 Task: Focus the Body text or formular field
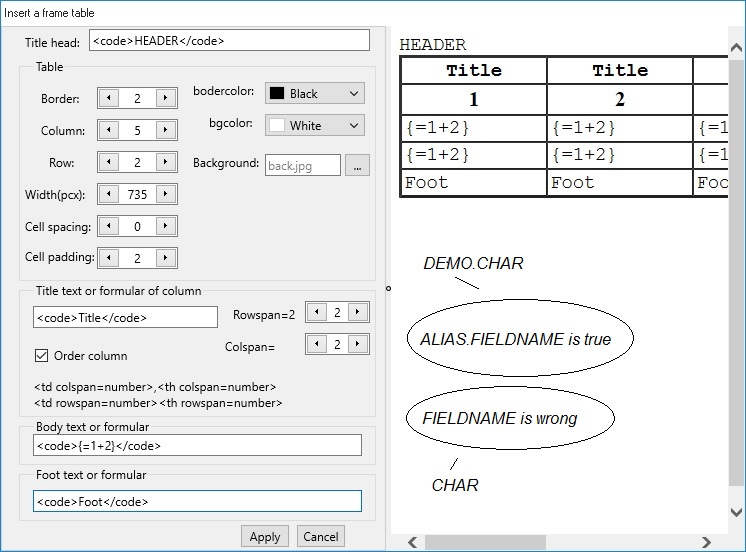[x=197, y=446]
